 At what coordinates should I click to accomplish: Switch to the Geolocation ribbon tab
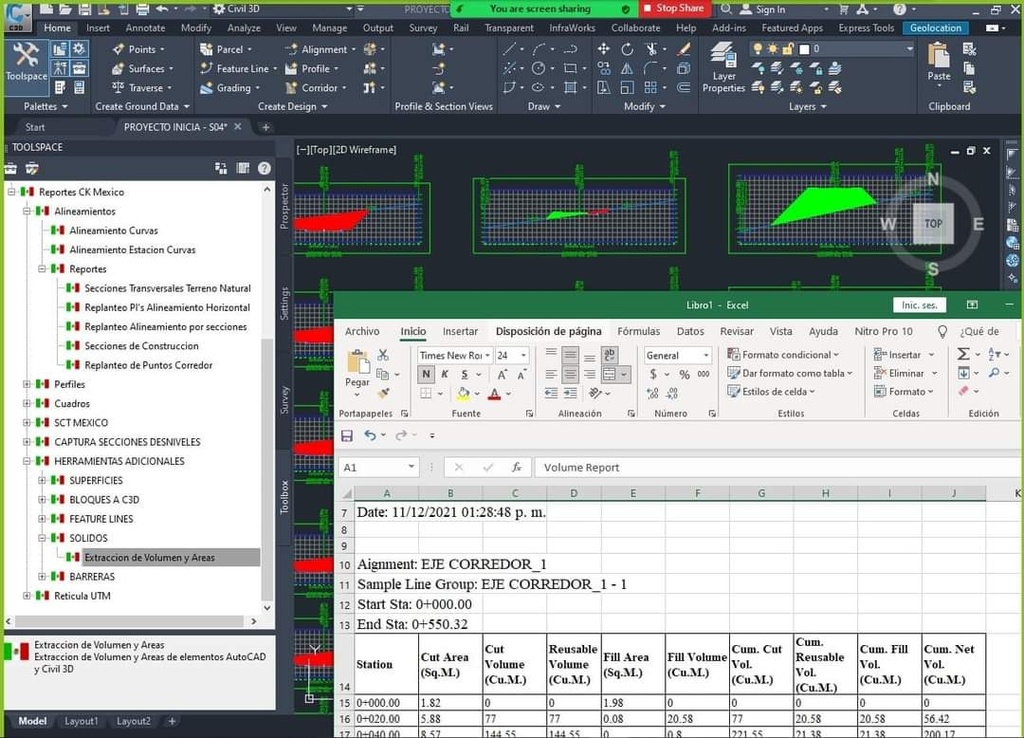tap(935, 28)
